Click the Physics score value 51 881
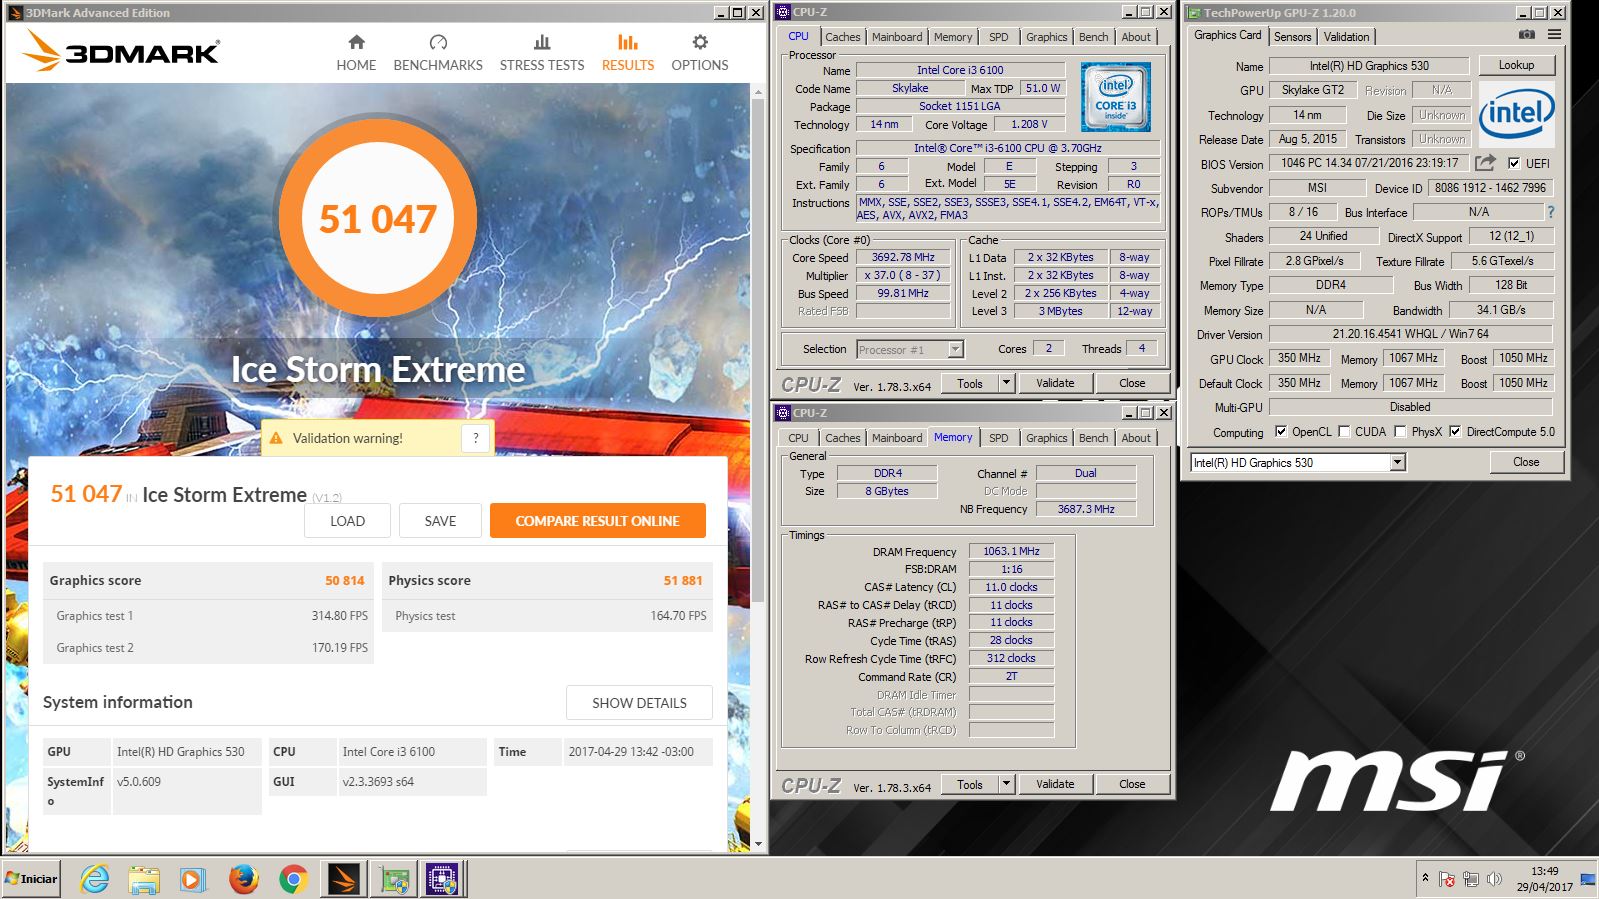Image resolution: width=1599 pixels, height=899 pixels. click(683, 581)
